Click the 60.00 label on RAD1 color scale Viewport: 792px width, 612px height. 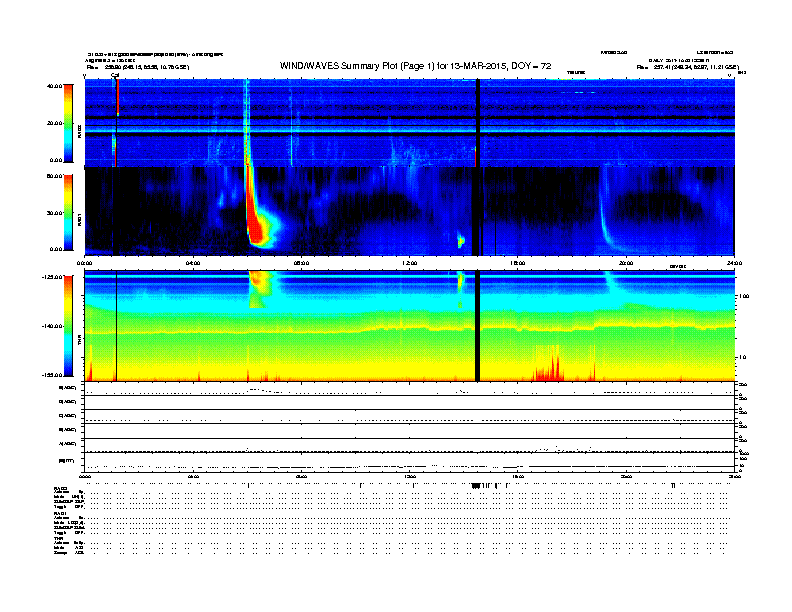pos(54,176)
